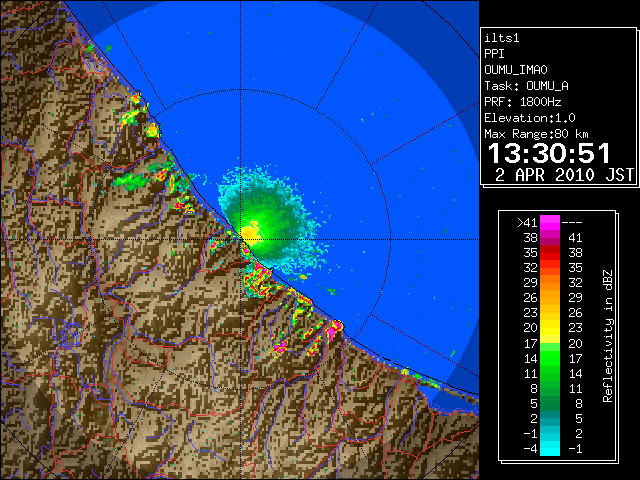Pick the yellow 20–23 dBZ legend swatch

point(550,328)
